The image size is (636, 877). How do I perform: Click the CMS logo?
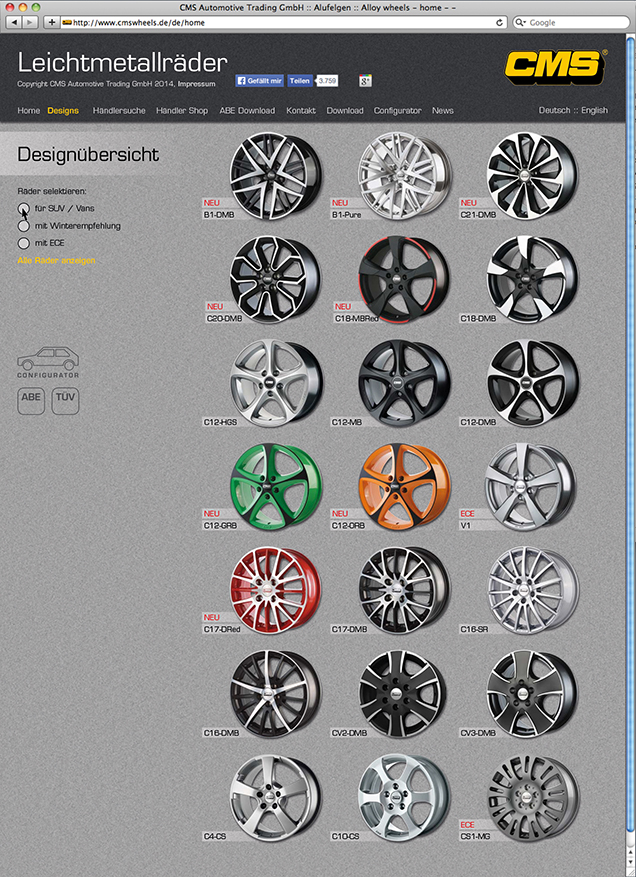click(x=555, y=67)
